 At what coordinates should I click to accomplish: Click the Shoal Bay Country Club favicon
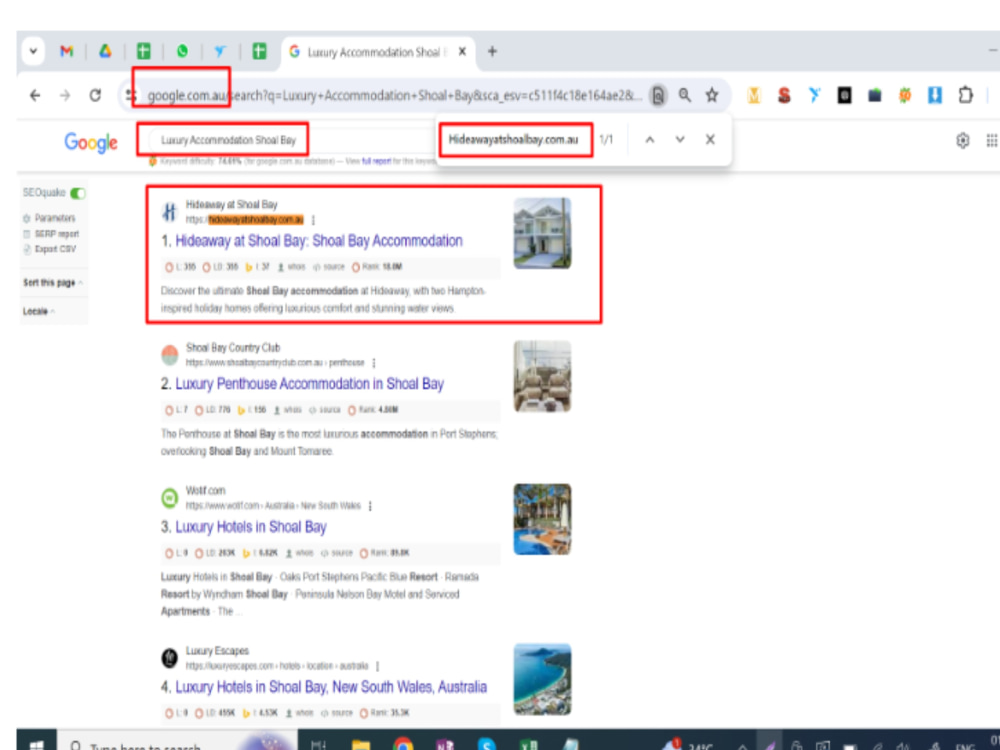[170, 355]
